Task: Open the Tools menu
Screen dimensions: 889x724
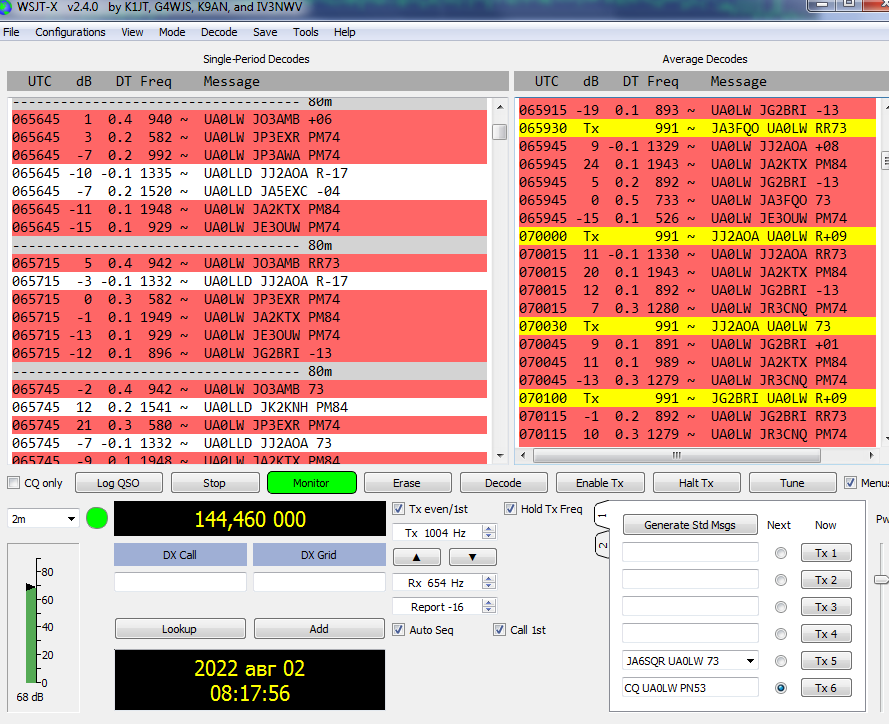Action: (306, 32)
